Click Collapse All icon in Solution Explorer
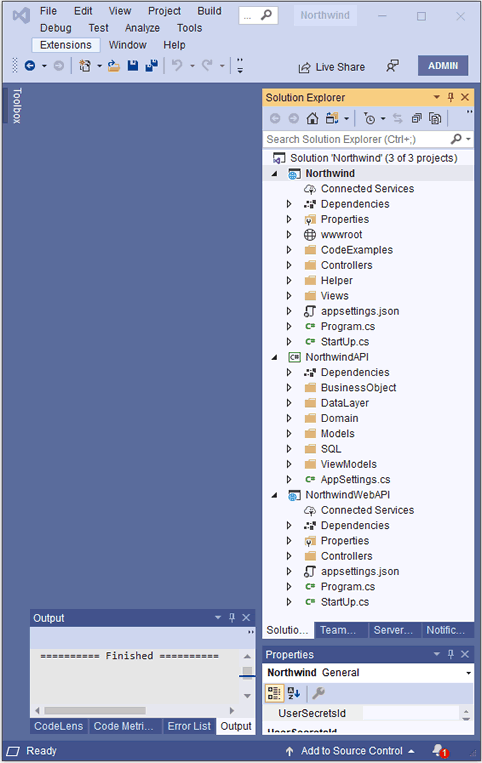Screen dimensions: 482x763 (x=417, y=118)
